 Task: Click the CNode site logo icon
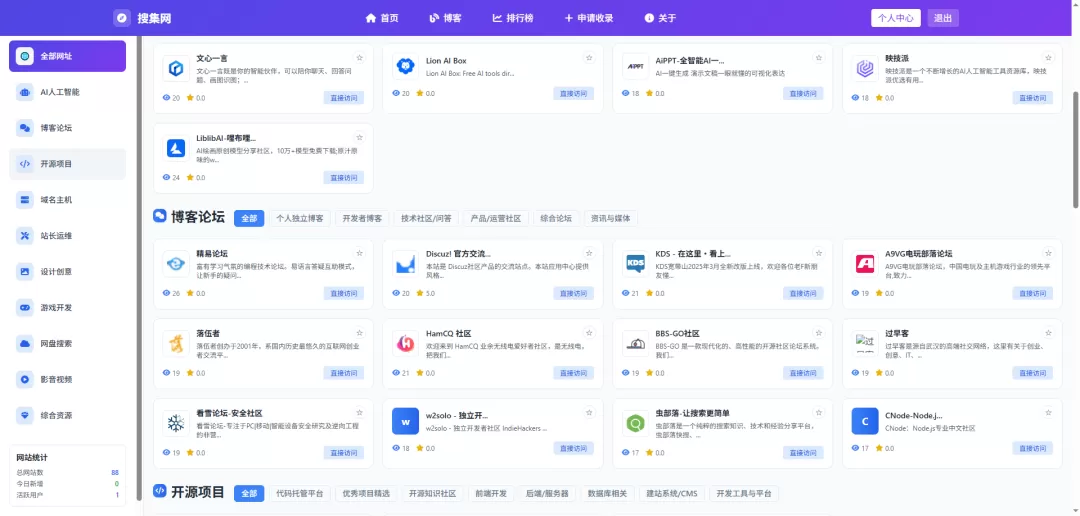point(864,422)
